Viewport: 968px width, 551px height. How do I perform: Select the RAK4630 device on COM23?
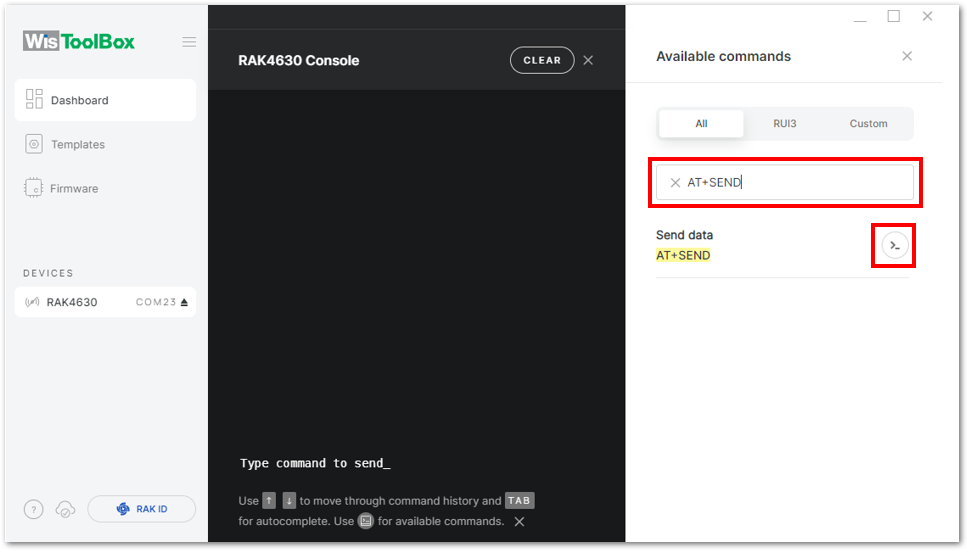105,302
